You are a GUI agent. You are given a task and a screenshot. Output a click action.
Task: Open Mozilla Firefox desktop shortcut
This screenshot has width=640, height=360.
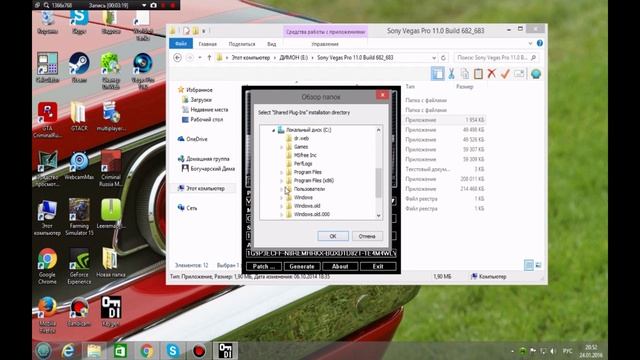coord(47,315)
